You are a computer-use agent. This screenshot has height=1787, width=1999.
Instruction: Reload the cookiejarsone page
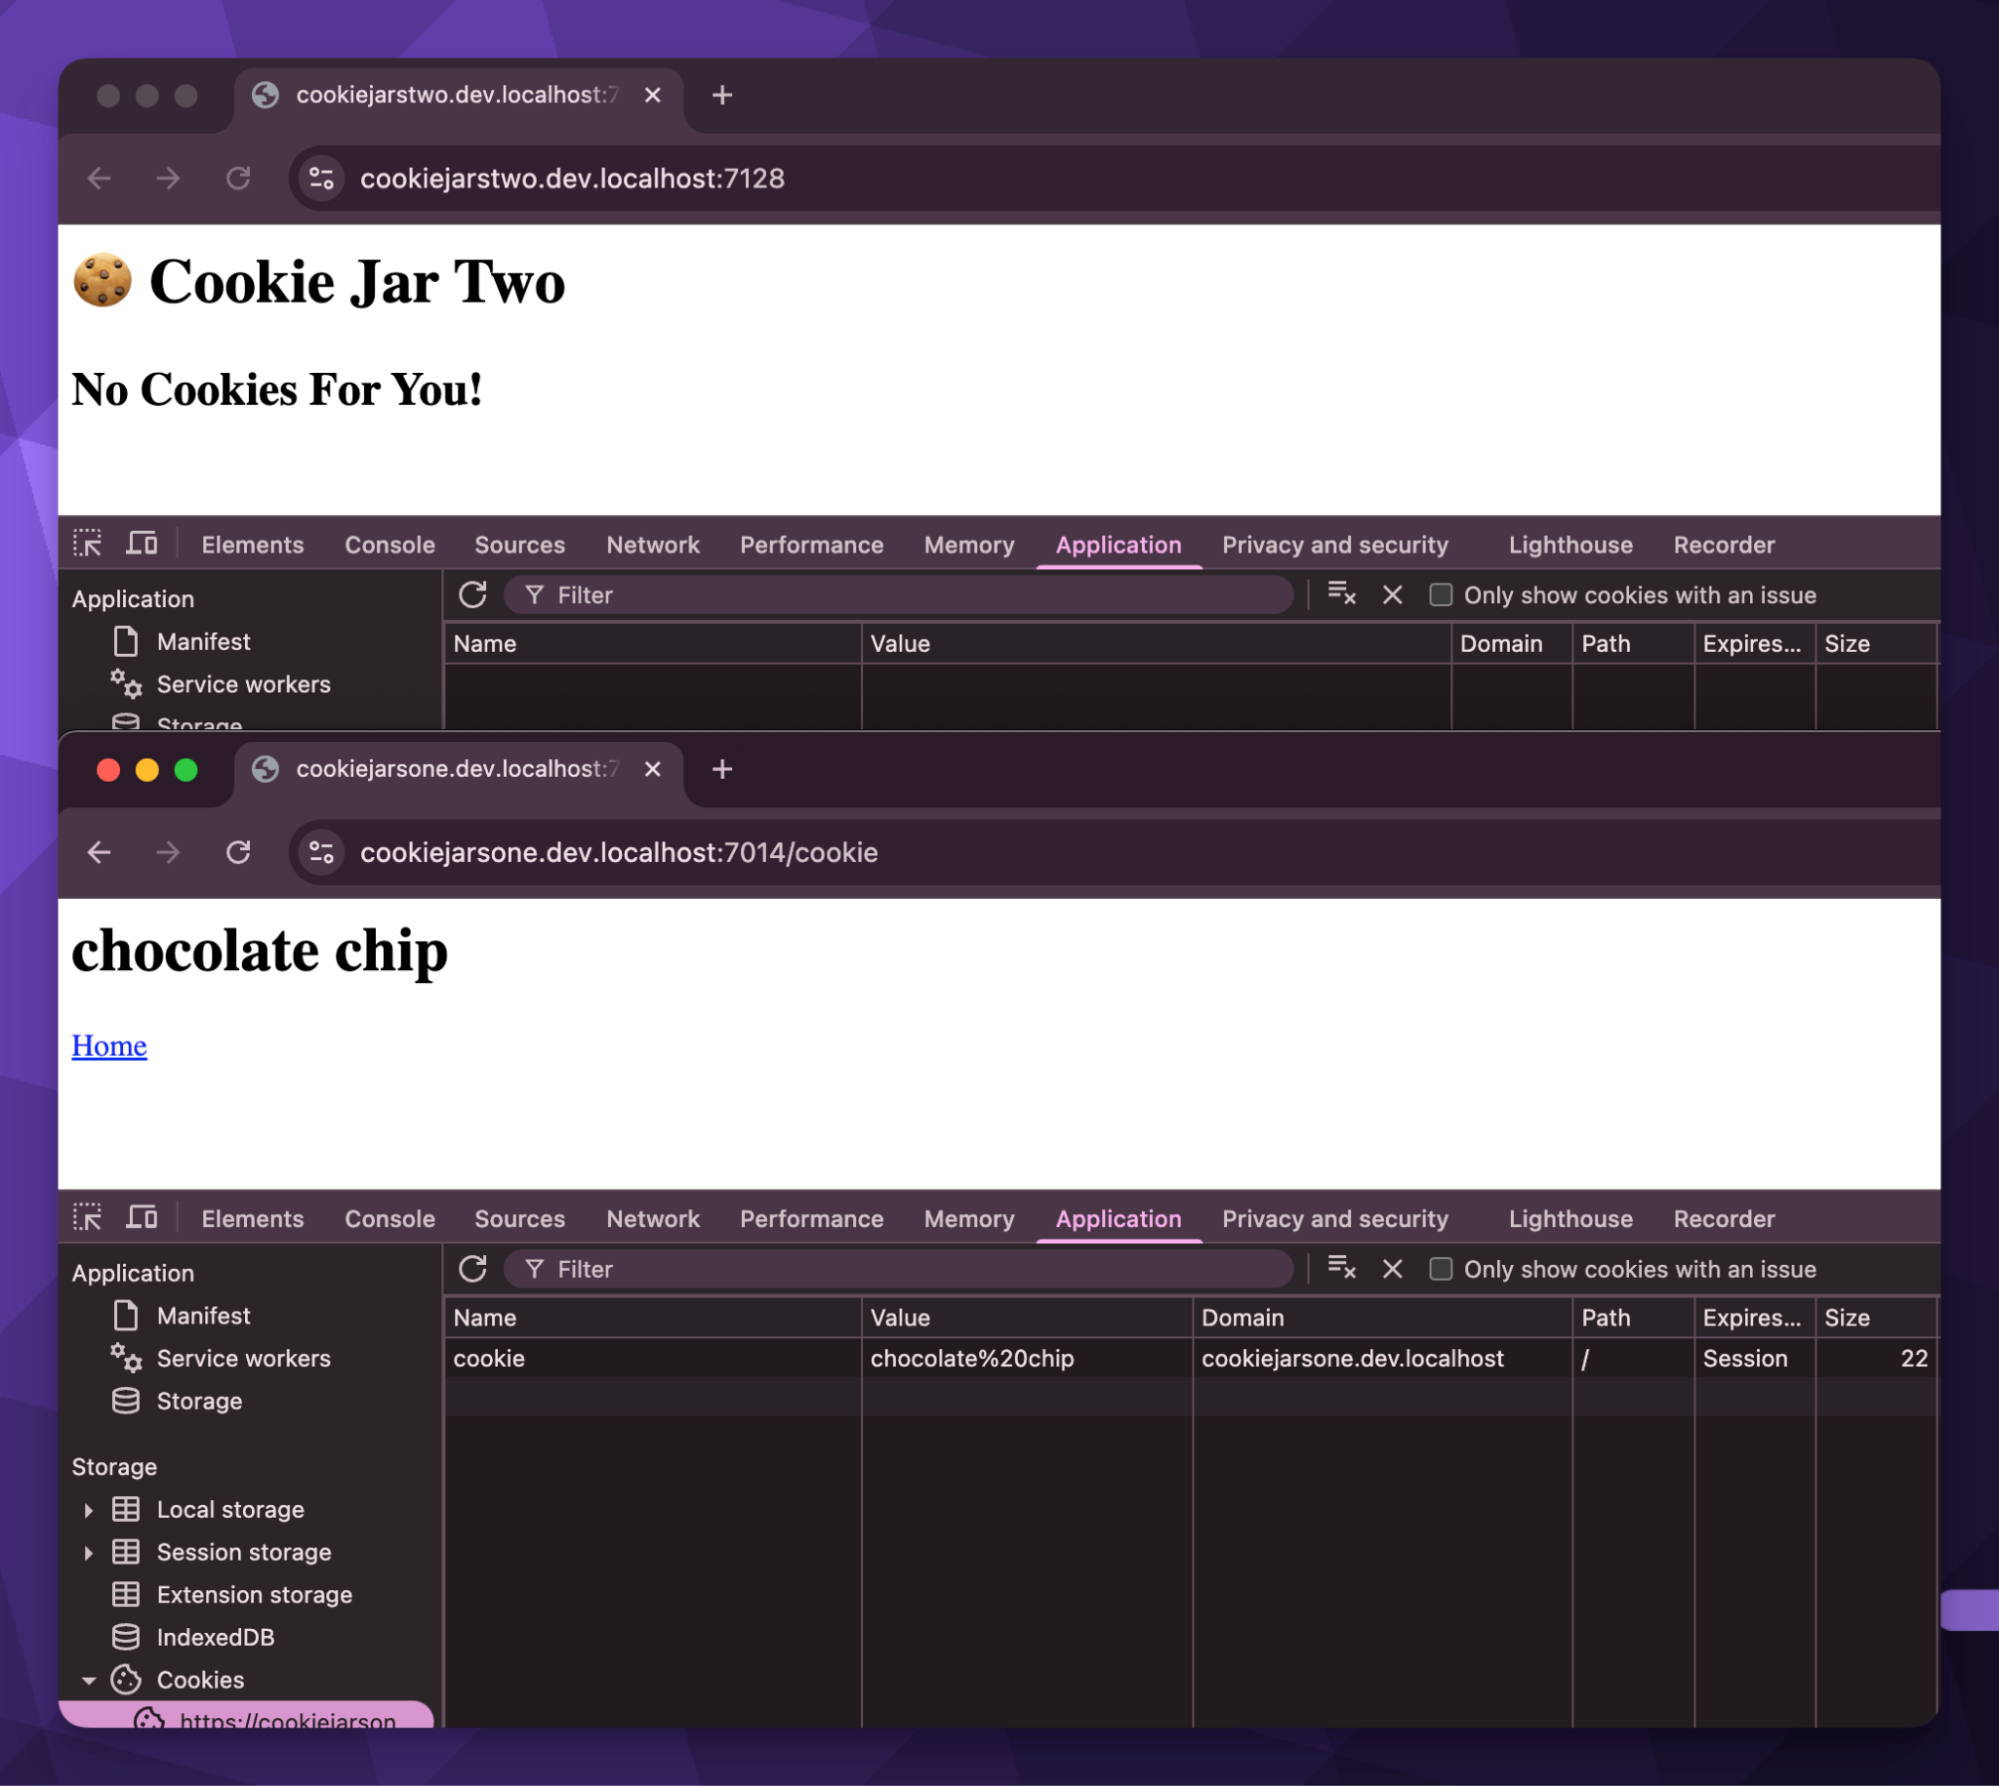(x=238, y=852)
